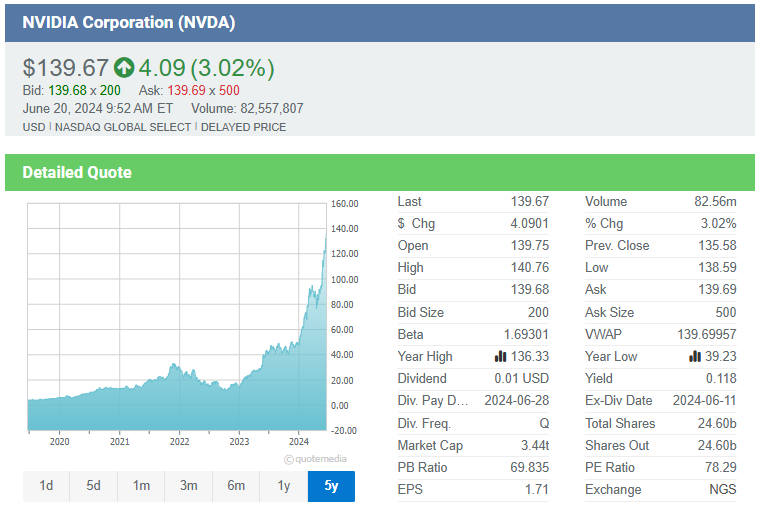The width and height of the screenshot is (761, 517).
Task: Click the 160.00 price axis label
Action: click(x=345, y=204)
